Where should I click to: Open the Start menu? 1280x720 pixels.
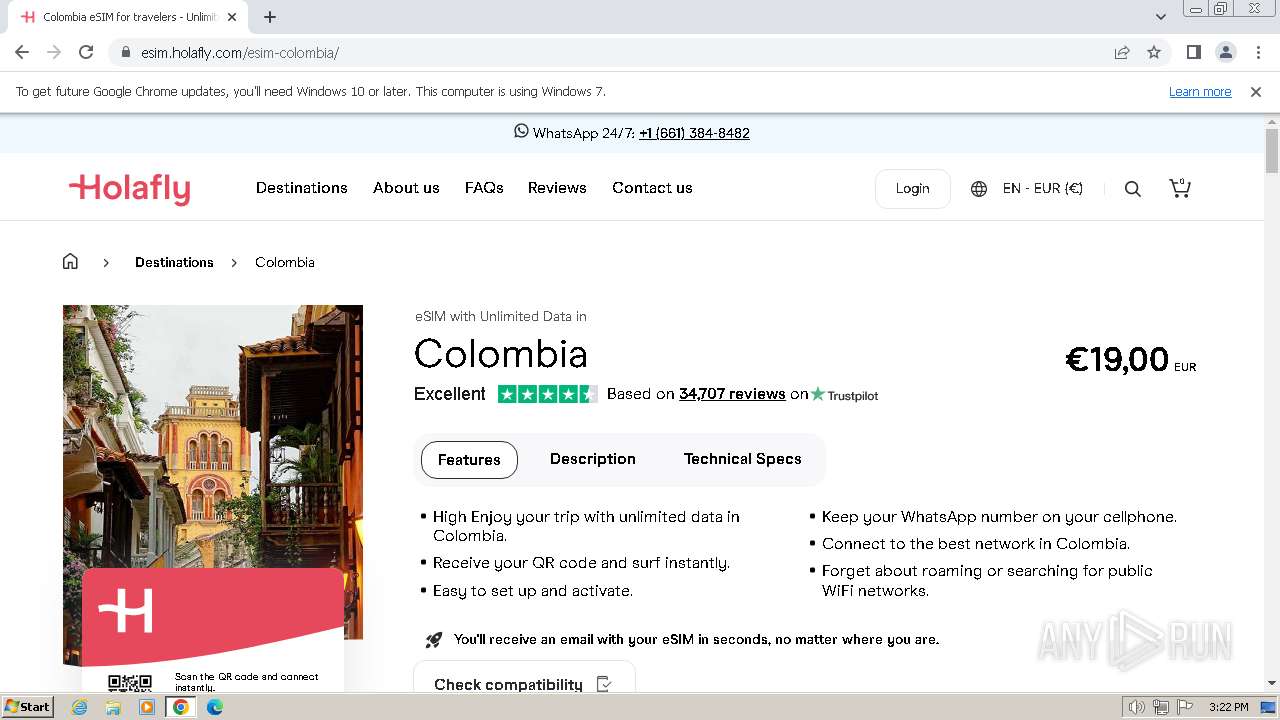pyautogui.click(x=28, y=707)
